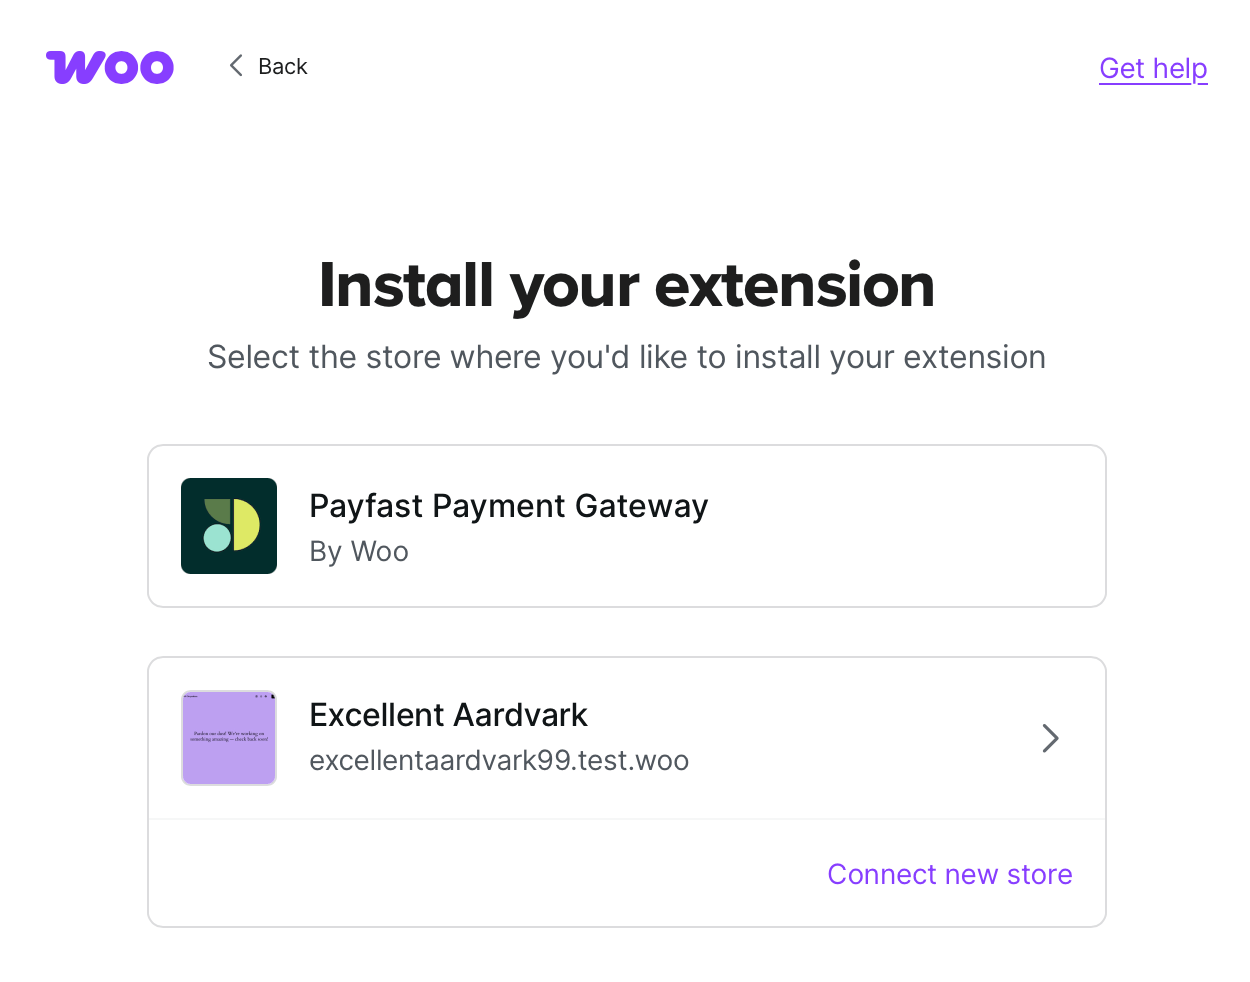The height and width of the screenshot is (982, 1250).
Task: Choose the Excellent Aardvark store name
Action: click(448, 715)
